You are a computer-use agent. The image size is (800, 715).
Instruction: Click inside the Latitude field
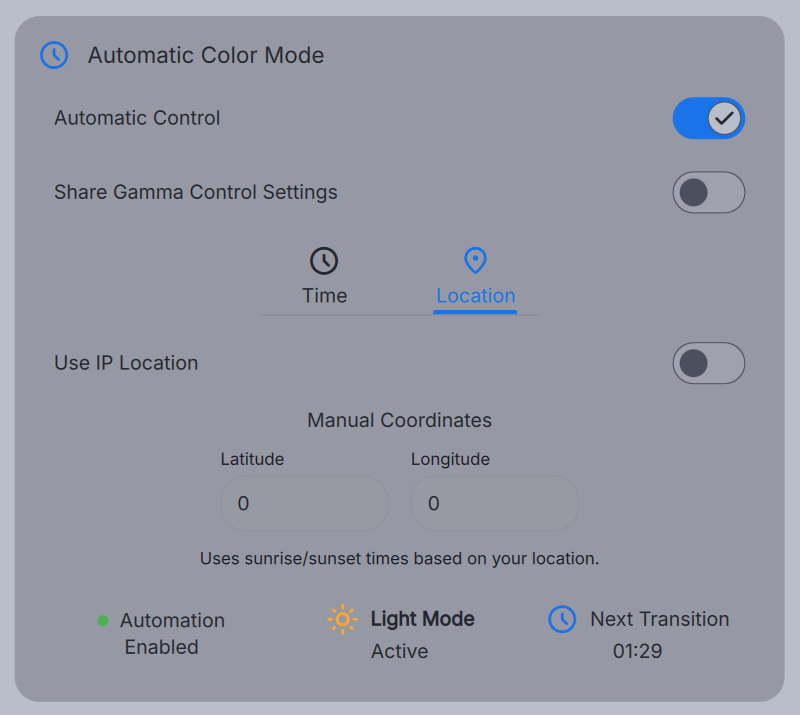pyautogui.click(x=304, y=503)
